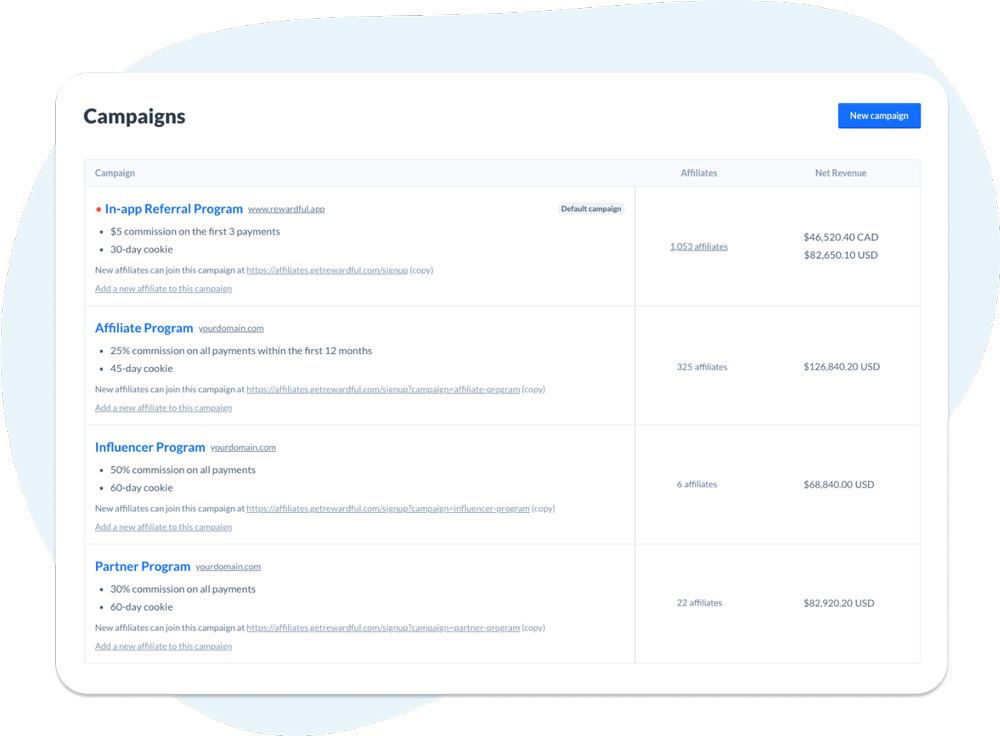The height and width of the screenshot is (736, 1000).
Task: Click the Net Revenue column header
Action: pos(840,173)
